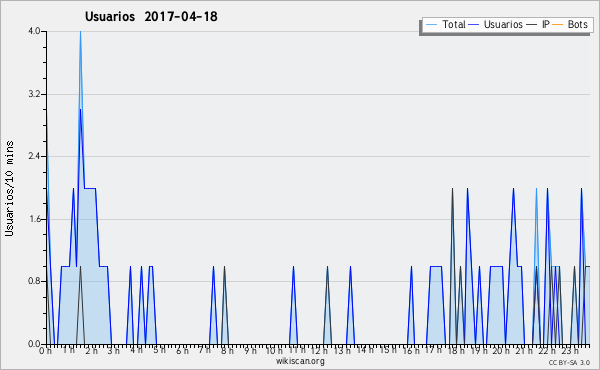The width and height of the screenshot is (600, 370).
Task: Click the x-axis label '19 h'
Action: 479,351
